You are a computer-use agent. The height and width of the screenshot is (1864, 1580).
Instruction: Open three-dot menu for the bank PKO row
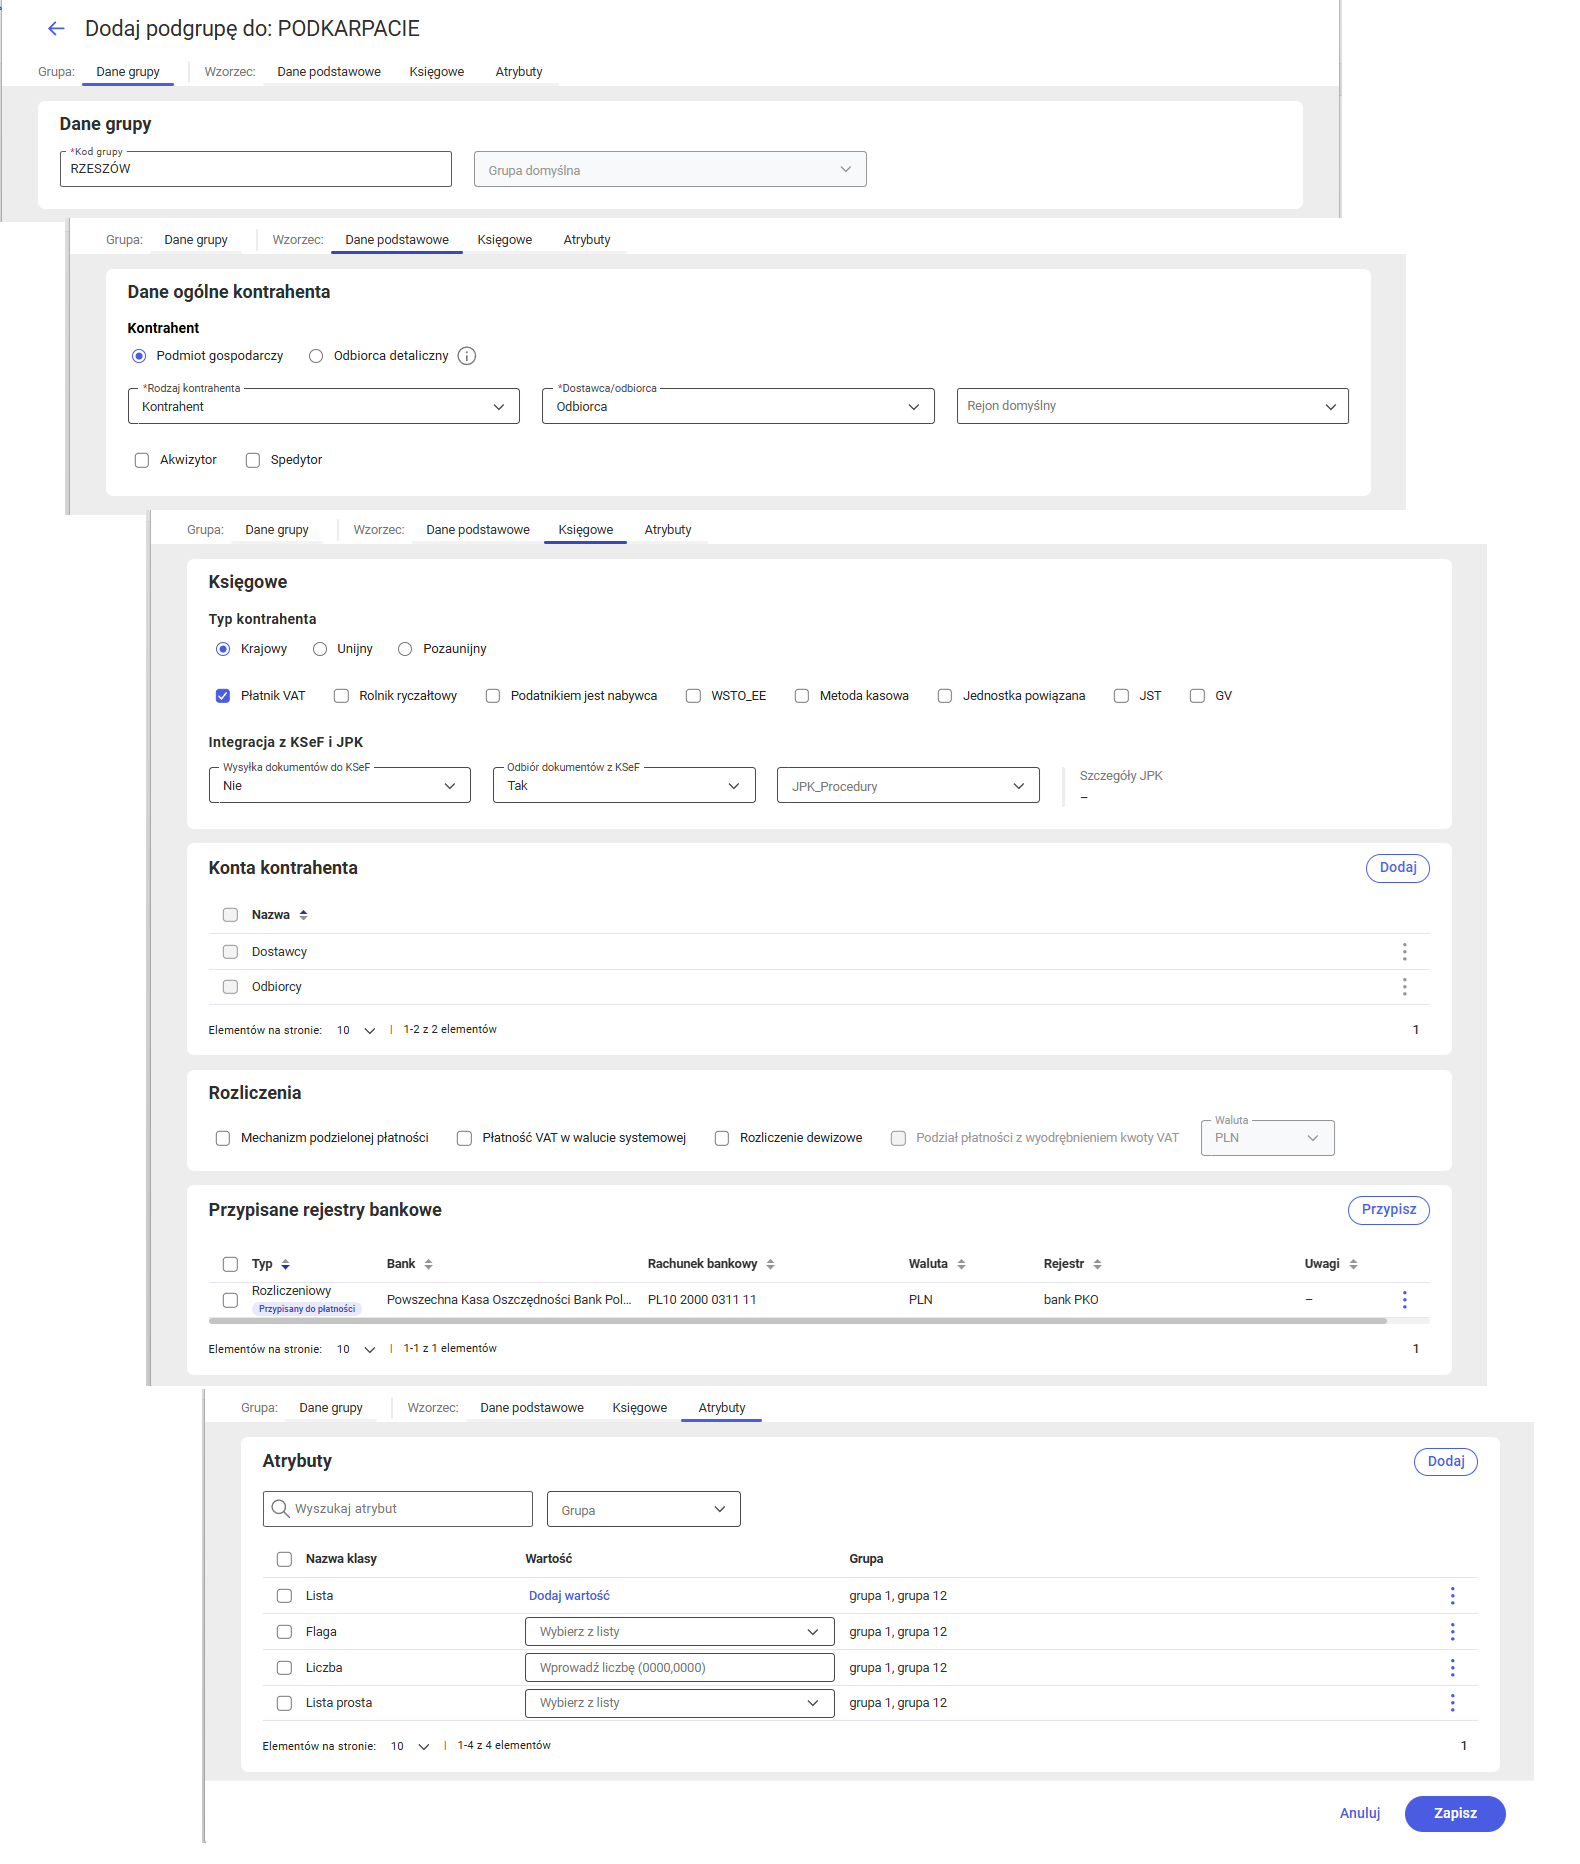pos(1404,1299)
